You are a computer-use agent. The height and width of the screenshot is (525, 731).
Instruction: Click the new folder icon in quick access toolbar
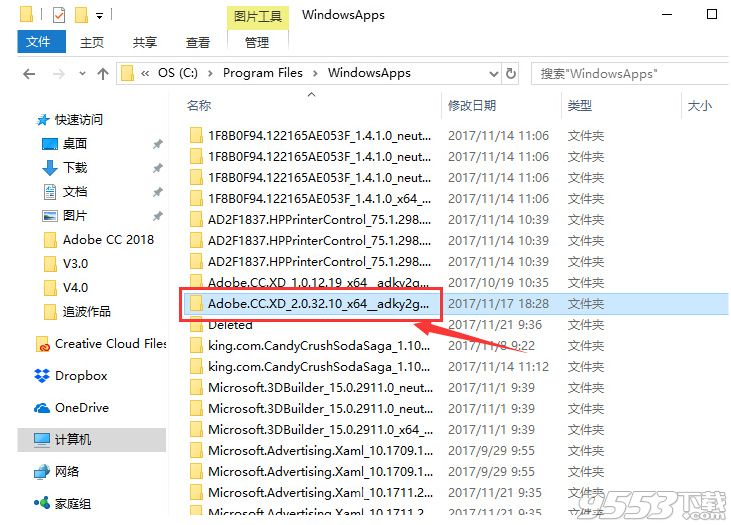coord(81,15)
